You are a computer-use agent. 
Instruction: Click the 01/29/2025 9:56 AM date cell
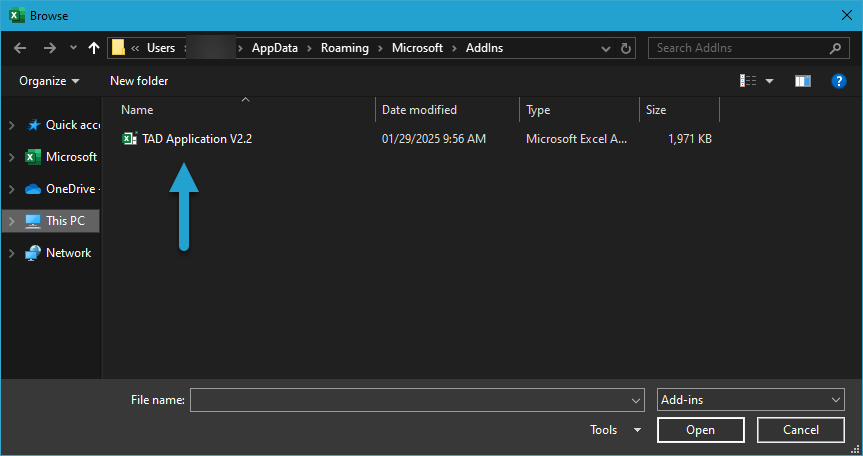pyautogui.click(x=434, y=139)
